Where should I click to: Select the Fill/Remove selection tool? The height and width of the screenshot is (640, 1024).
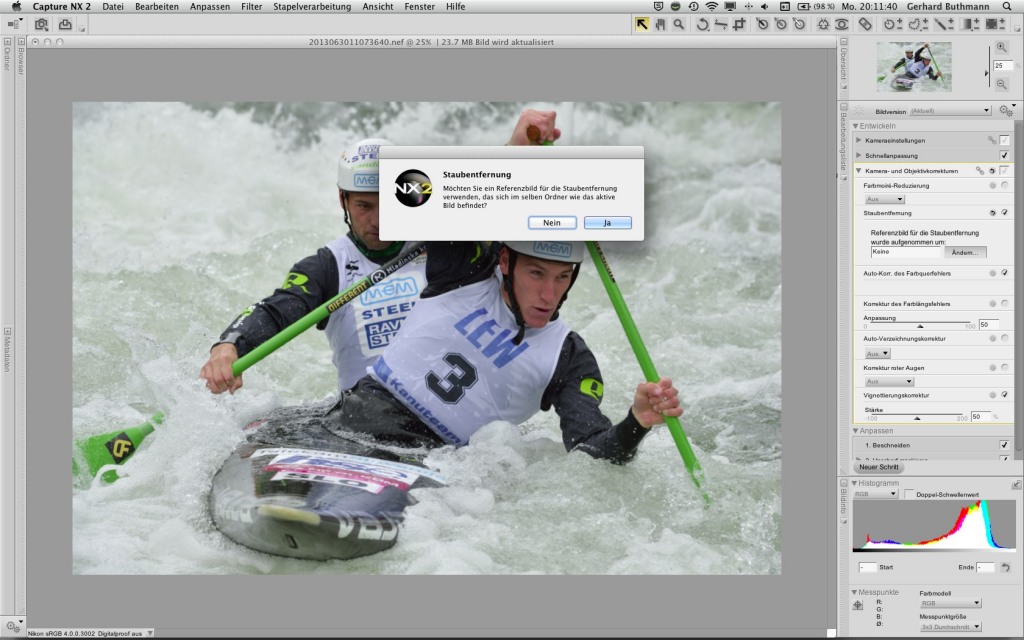click(x=995, y=24)
